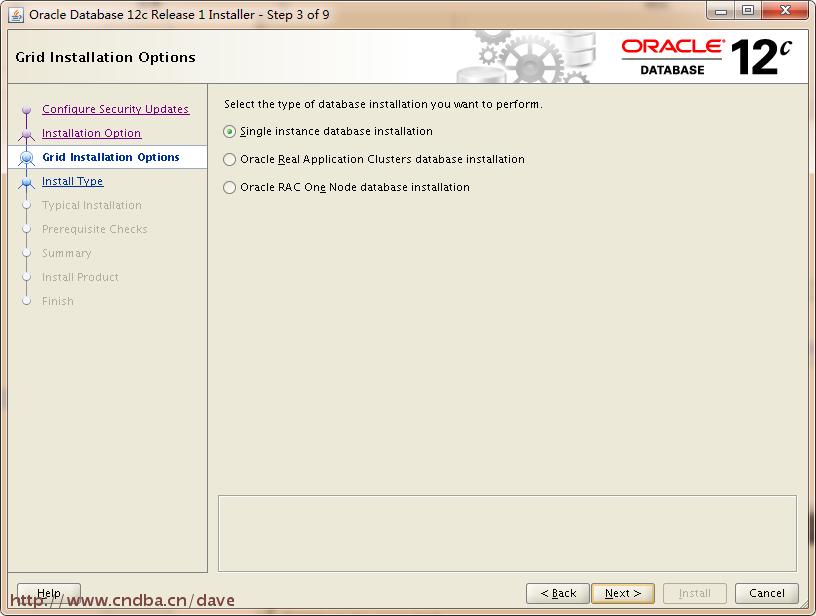Open installer Help
This screenshot has width=816, height=616.
point(49,593)
